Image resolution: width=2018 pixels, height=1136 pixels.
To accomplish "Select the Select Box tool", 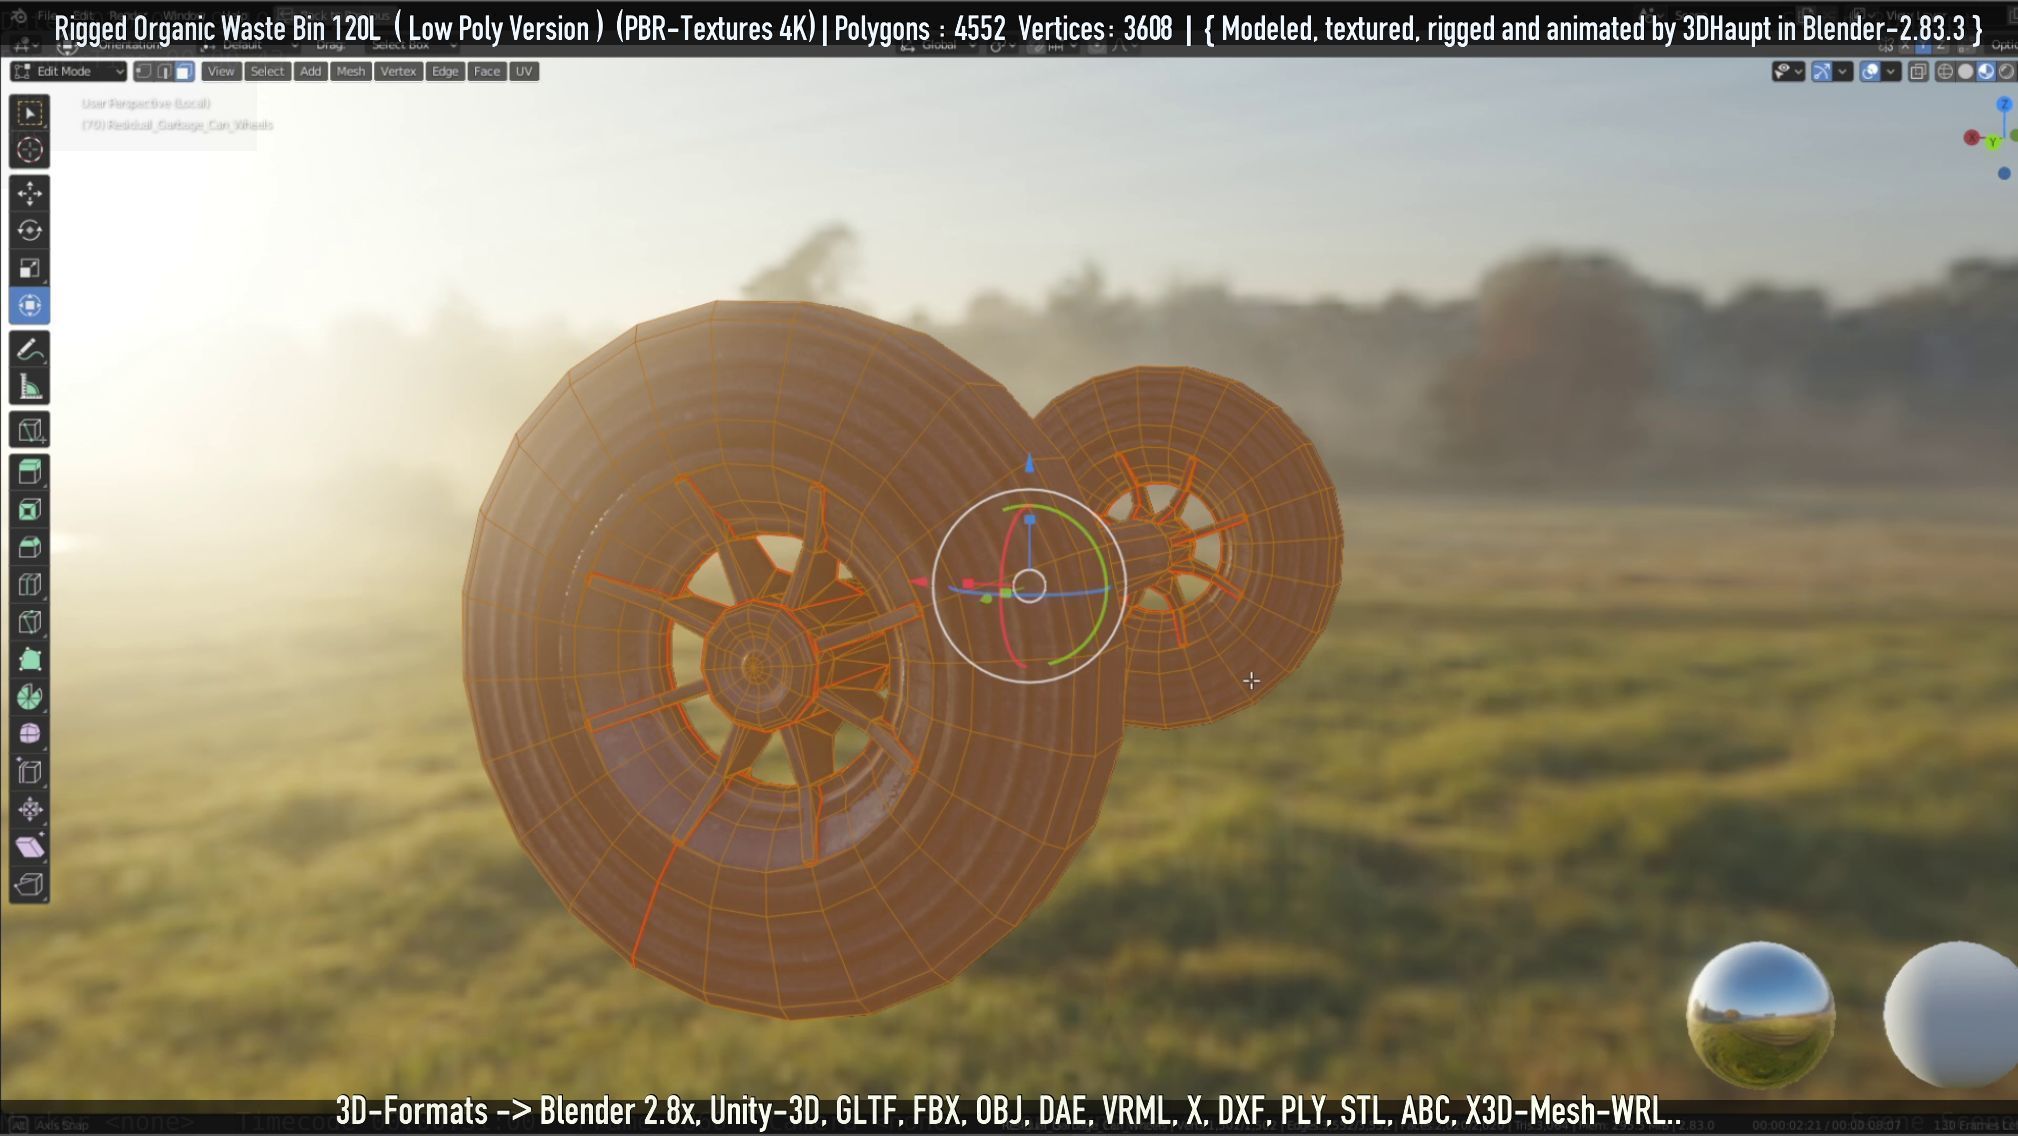I will click(x=29, y=113).
